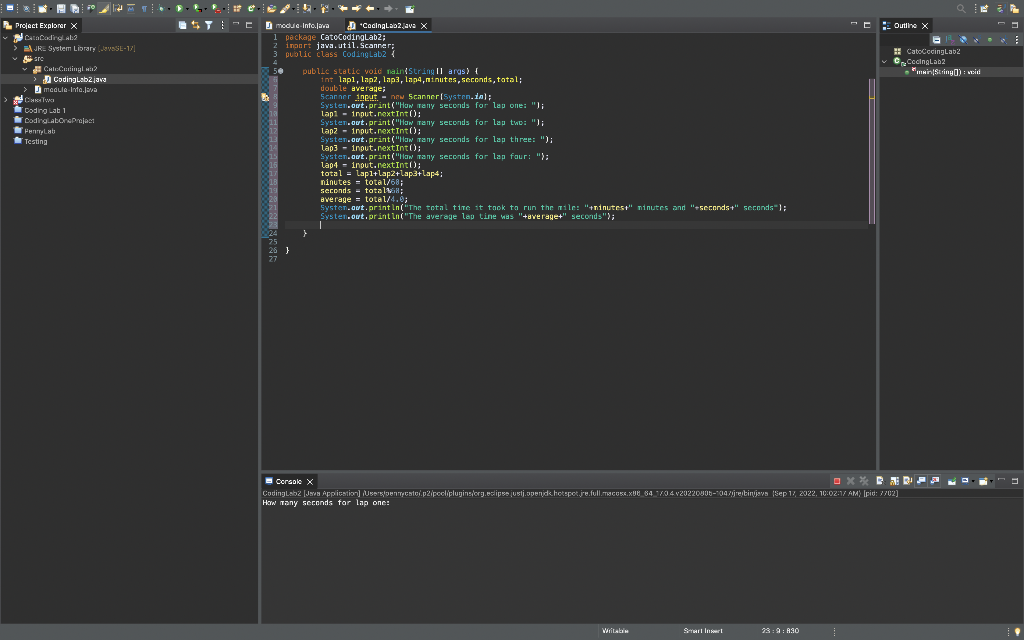Toggle Hide Non-Public Members green dot
Image resolution: width=1024 pixels, height=640 pixels.
click(990, 40)
